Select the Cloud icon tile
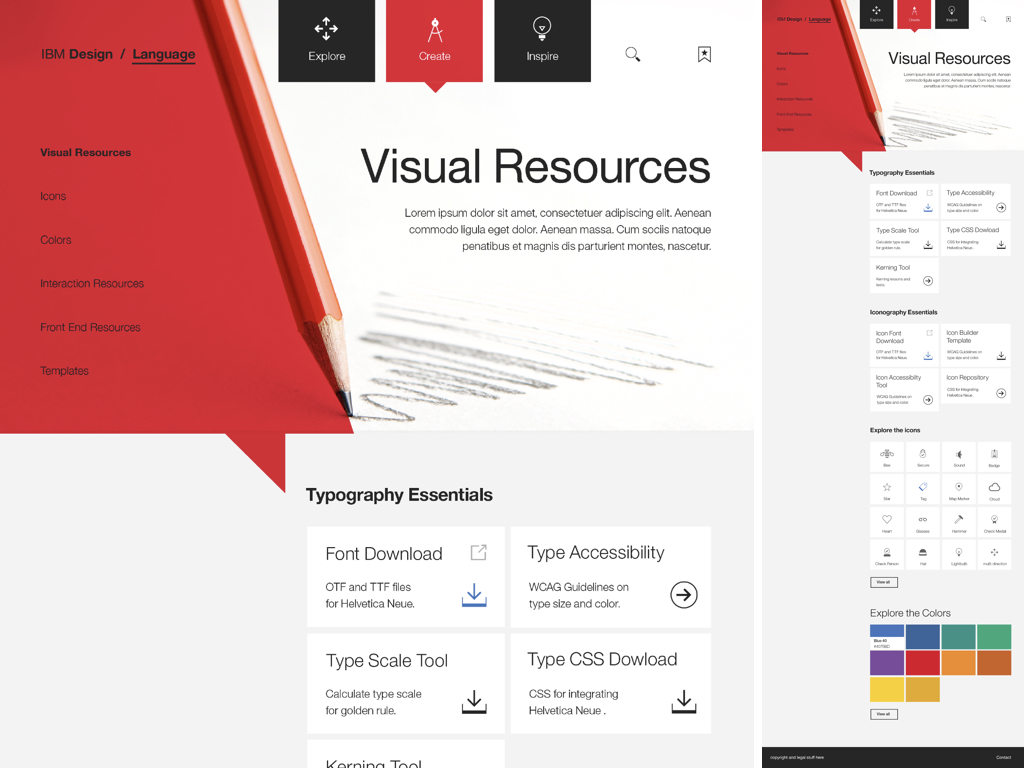This screenshot has width=1024, height=768. [994, 489]
